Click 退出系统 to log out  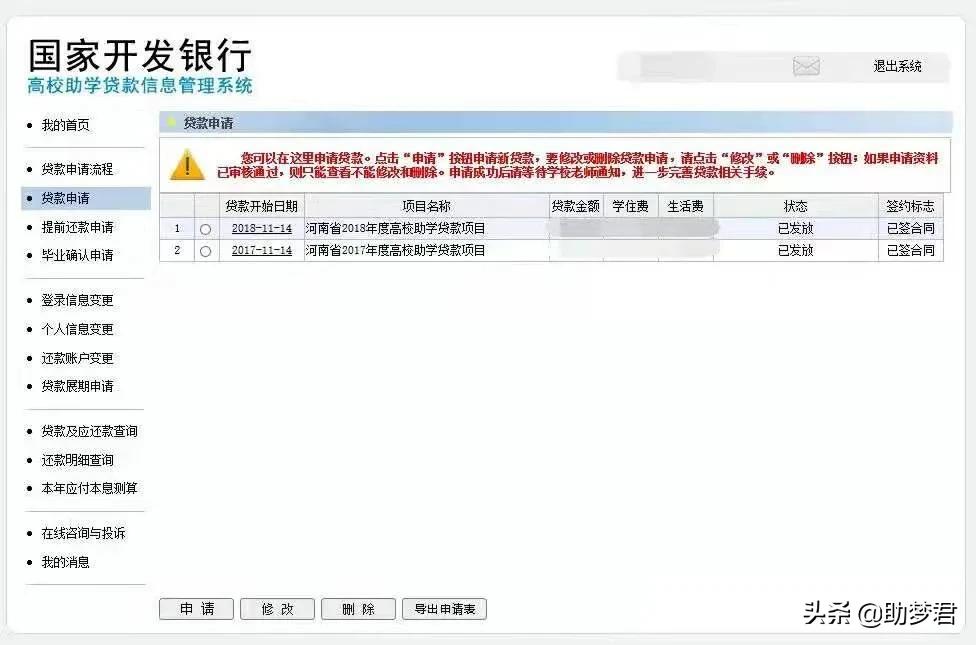click(x=898, y=67)
